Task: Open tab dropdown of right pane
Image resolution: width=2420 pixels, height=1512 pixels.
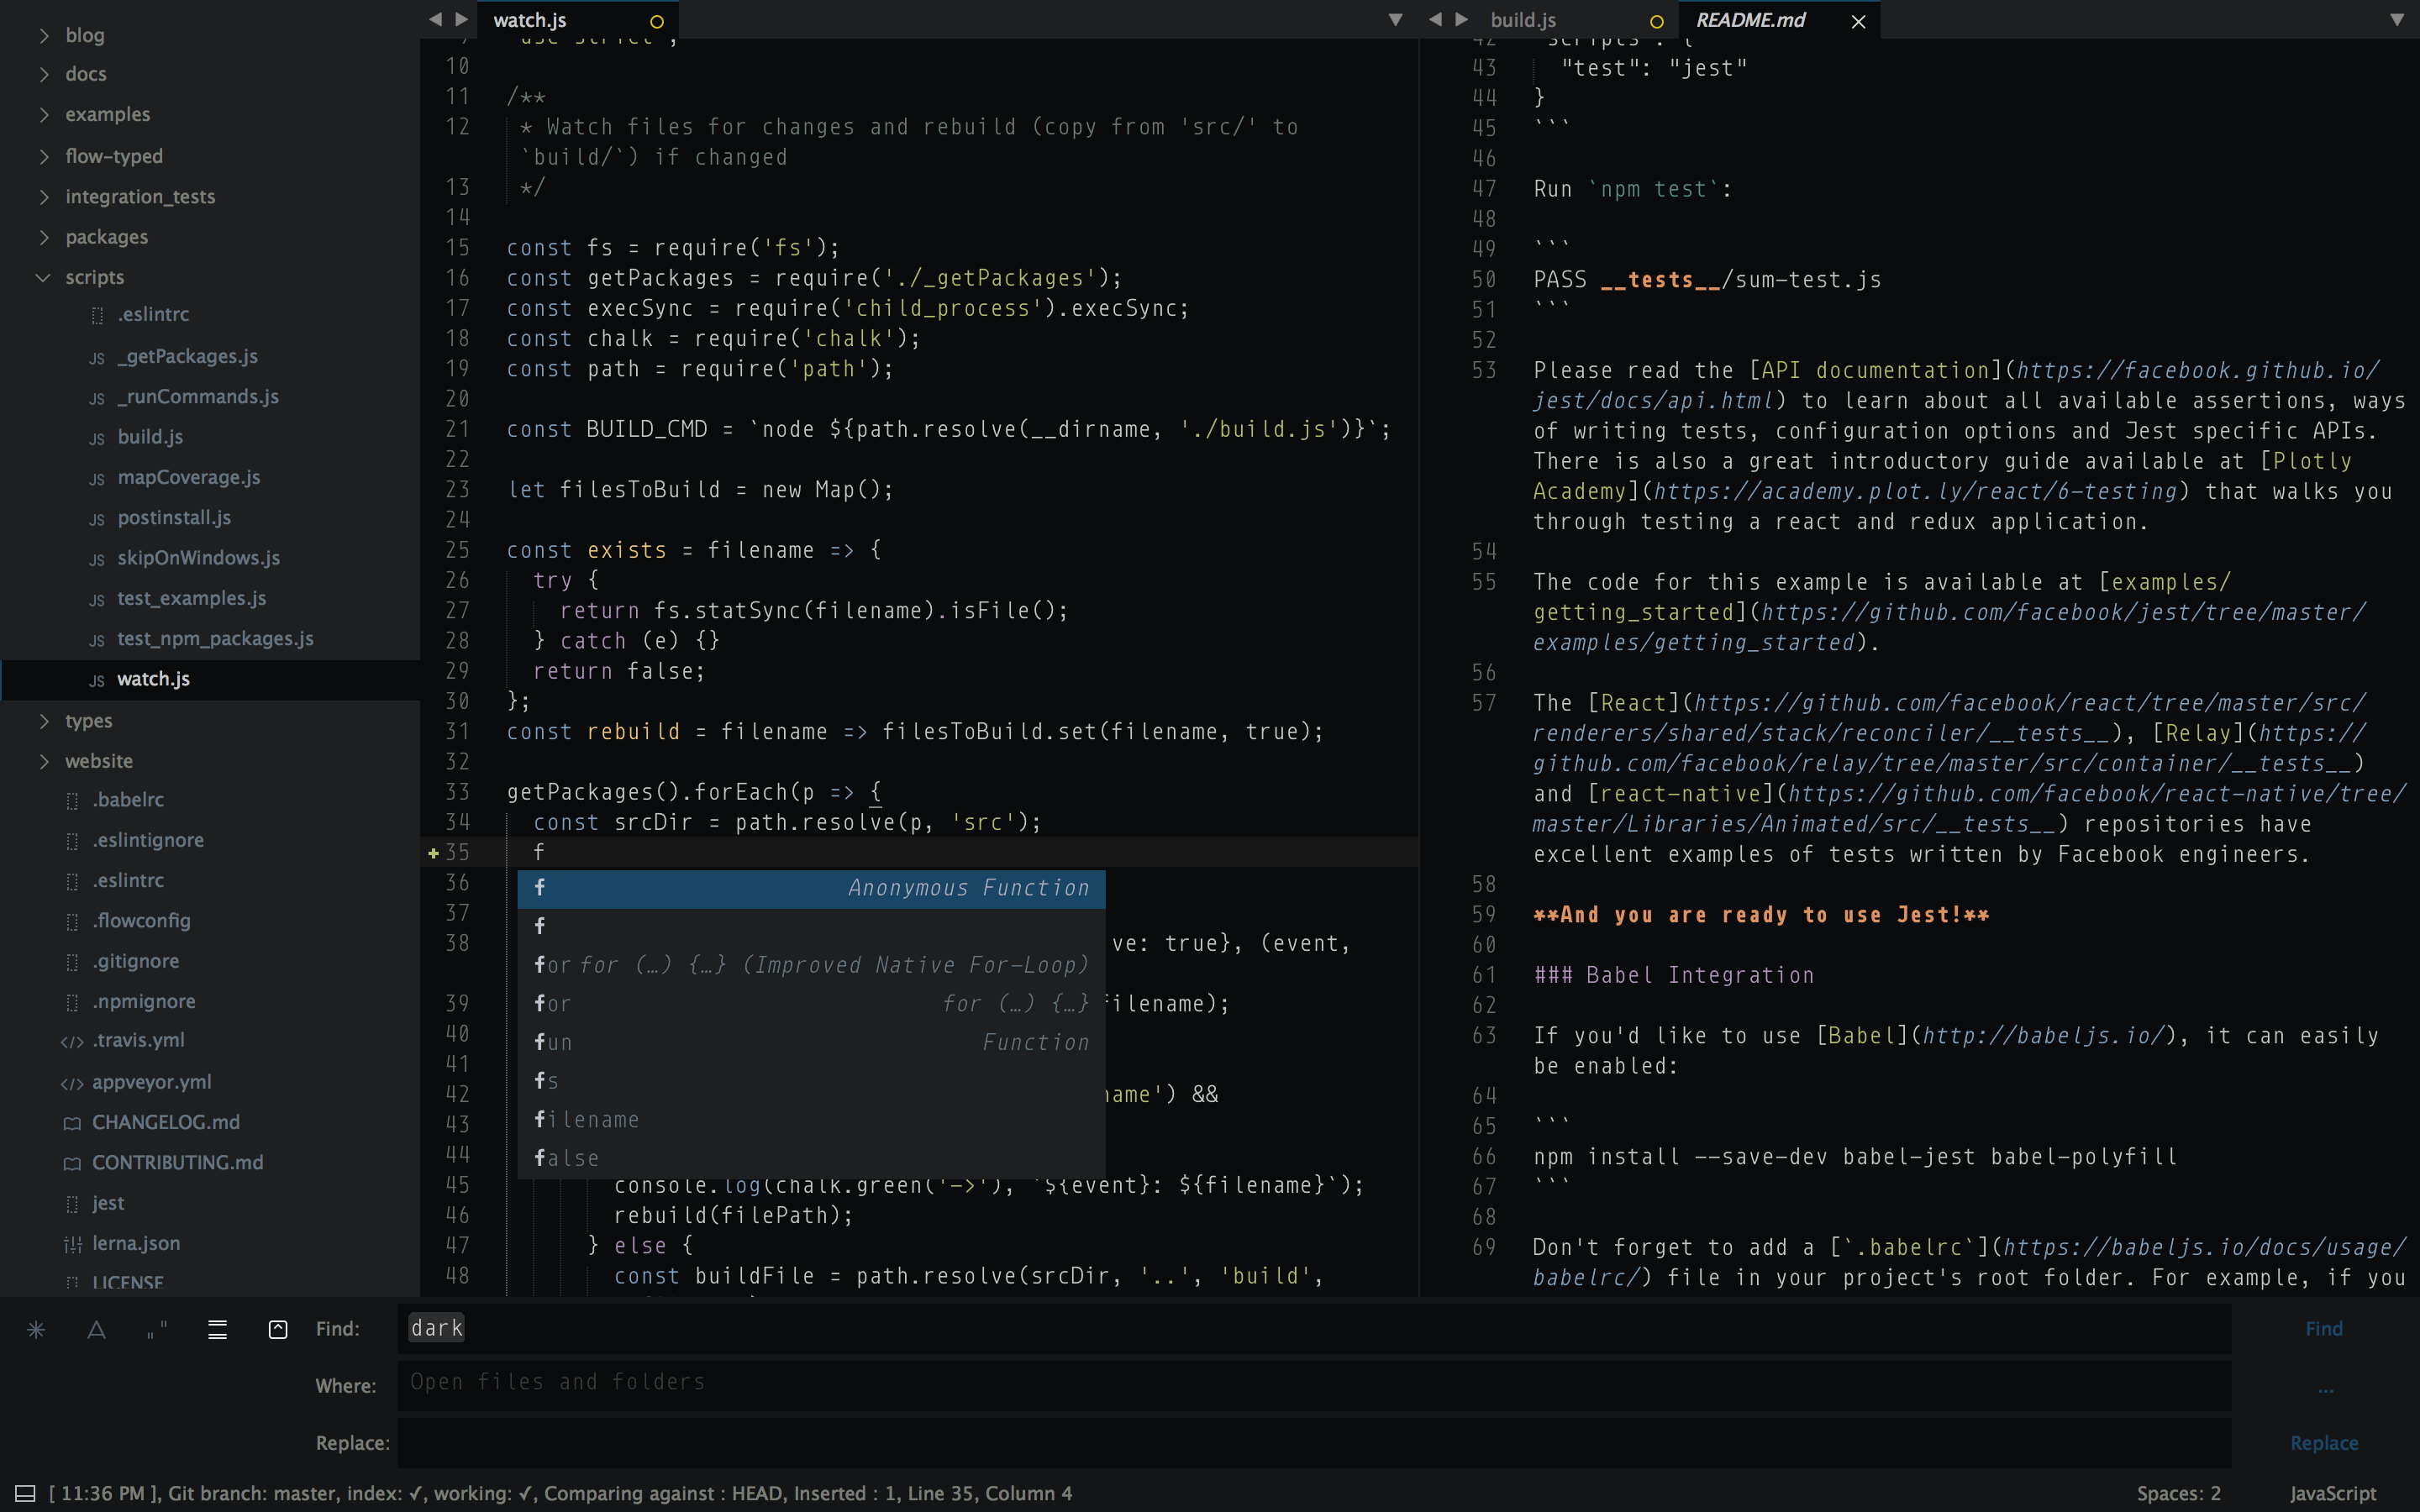Action: (x=2397, y=19)
